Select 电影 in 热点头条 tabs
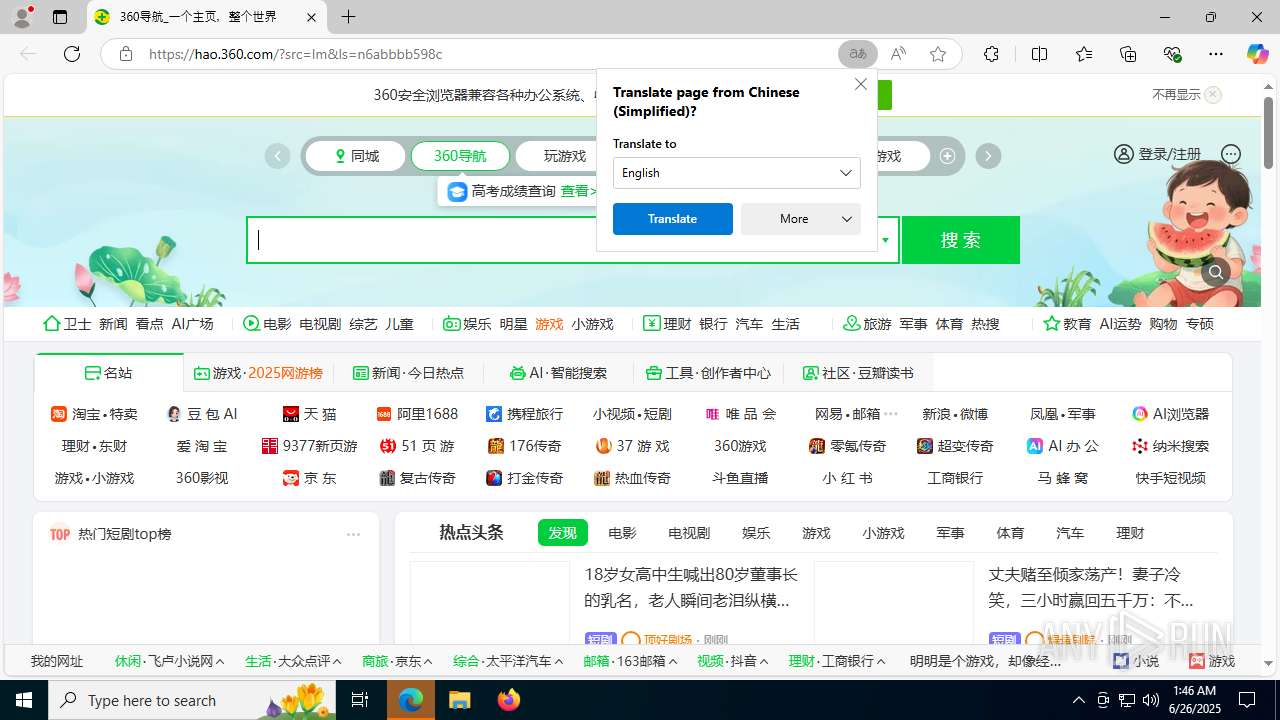Viewport: 1280px width, 720px height. (x=622, y=533)
